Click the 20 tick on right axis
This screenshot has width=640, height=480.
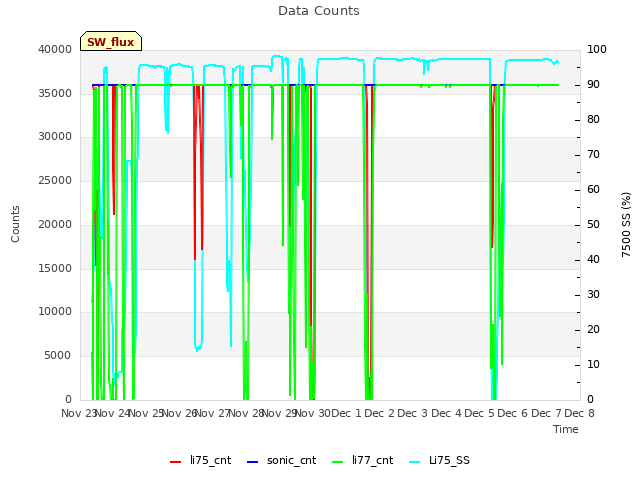click(x=593, y=329)
